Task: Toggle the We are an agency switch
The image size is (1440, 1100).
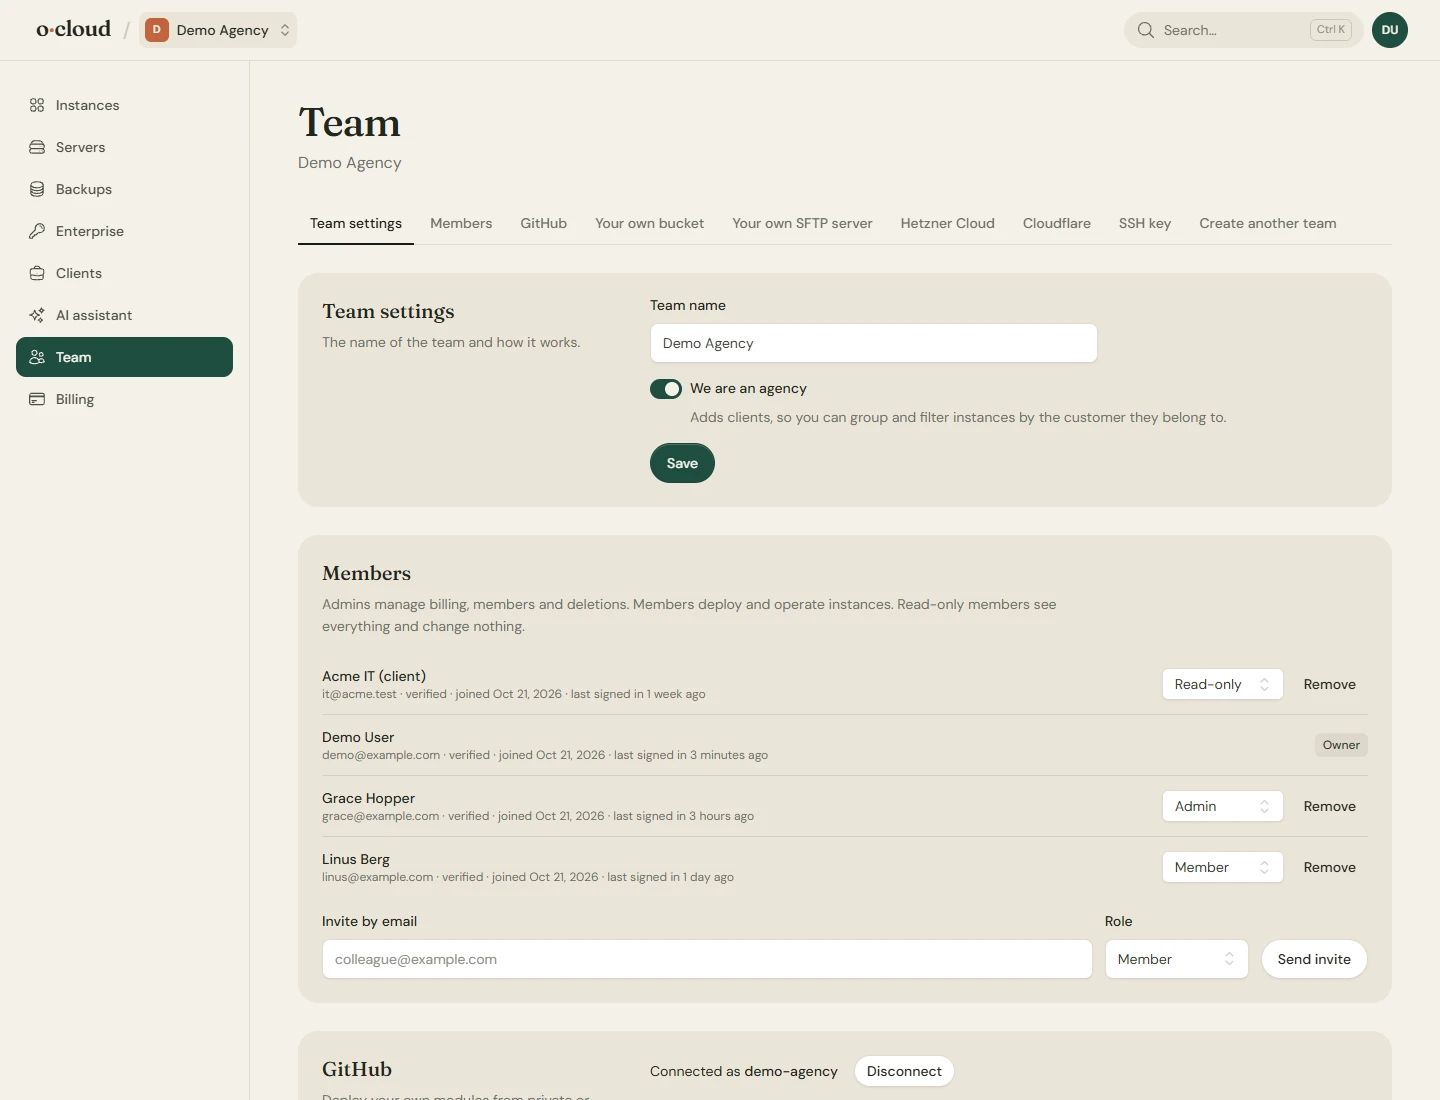Action: pos(666,389)
